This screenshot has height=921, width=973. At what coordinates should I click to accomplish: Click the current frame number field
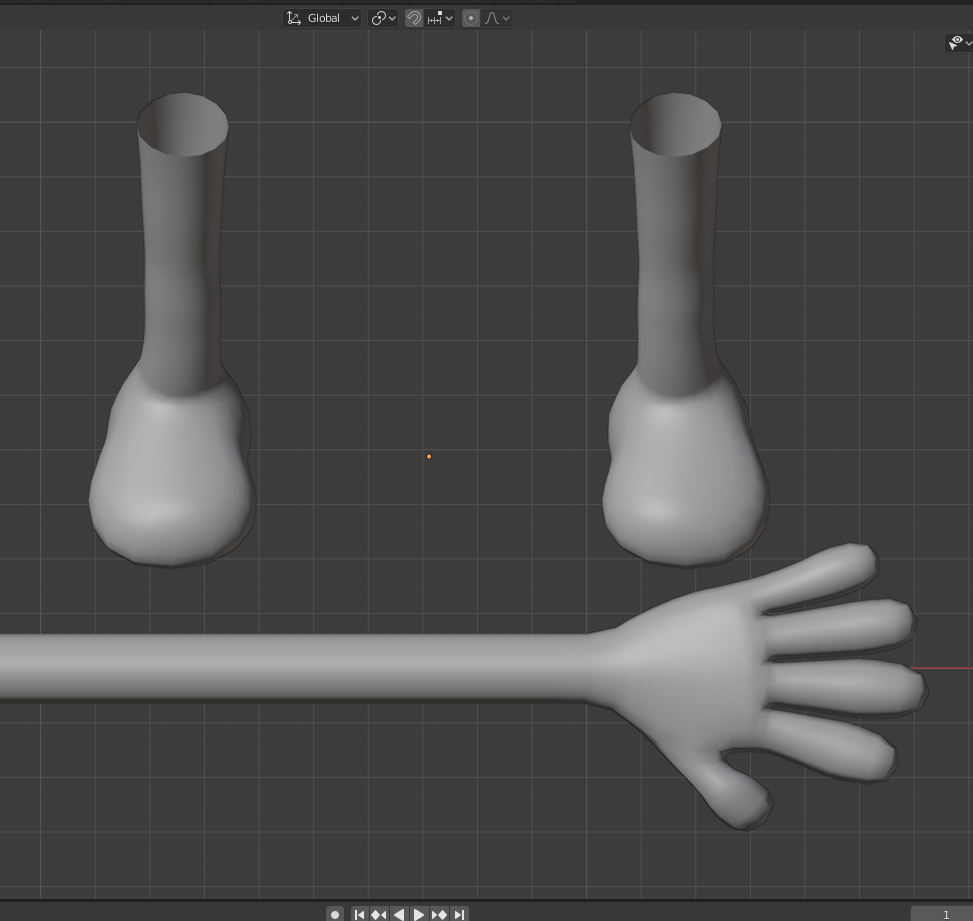(x=945, y=913)
